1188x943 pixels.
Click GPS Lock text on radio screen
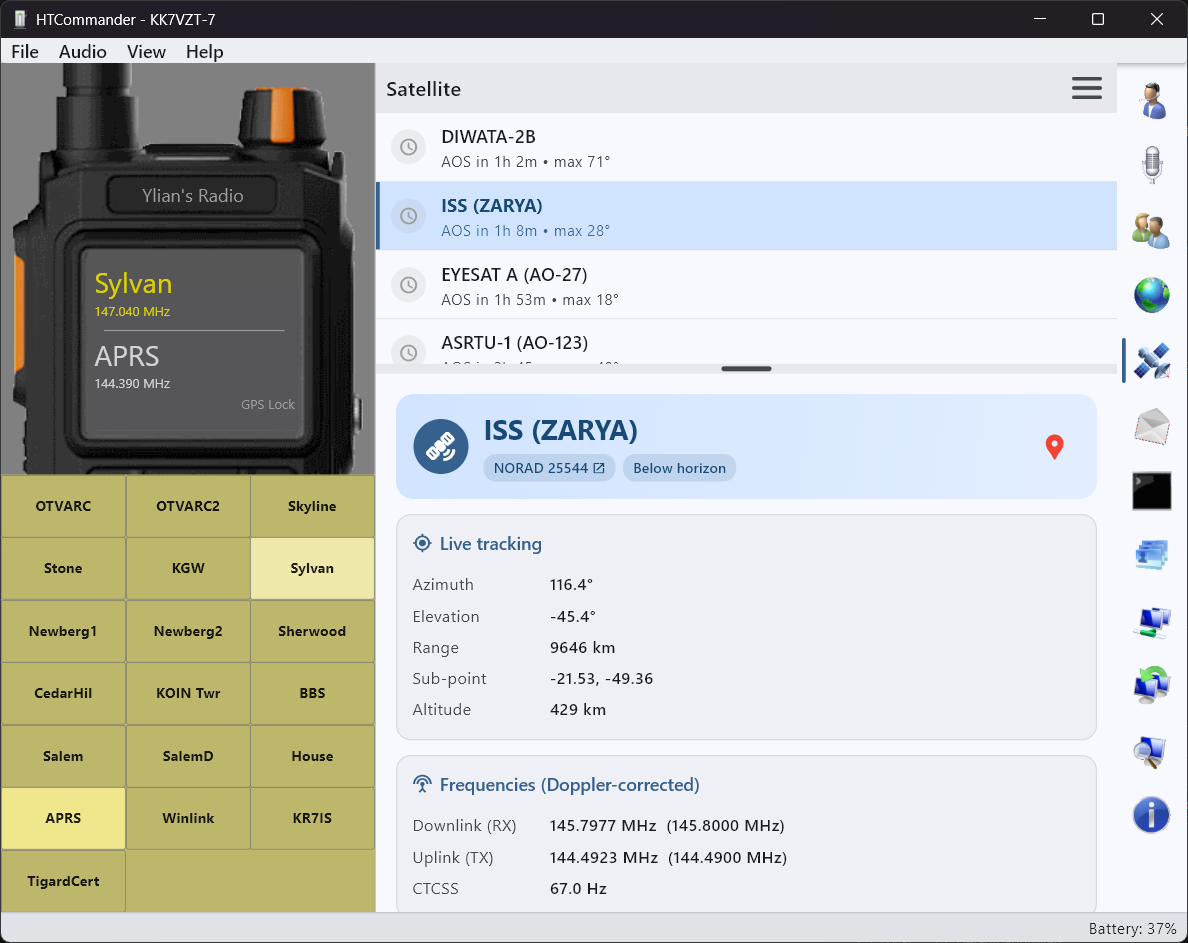(268, 404)
